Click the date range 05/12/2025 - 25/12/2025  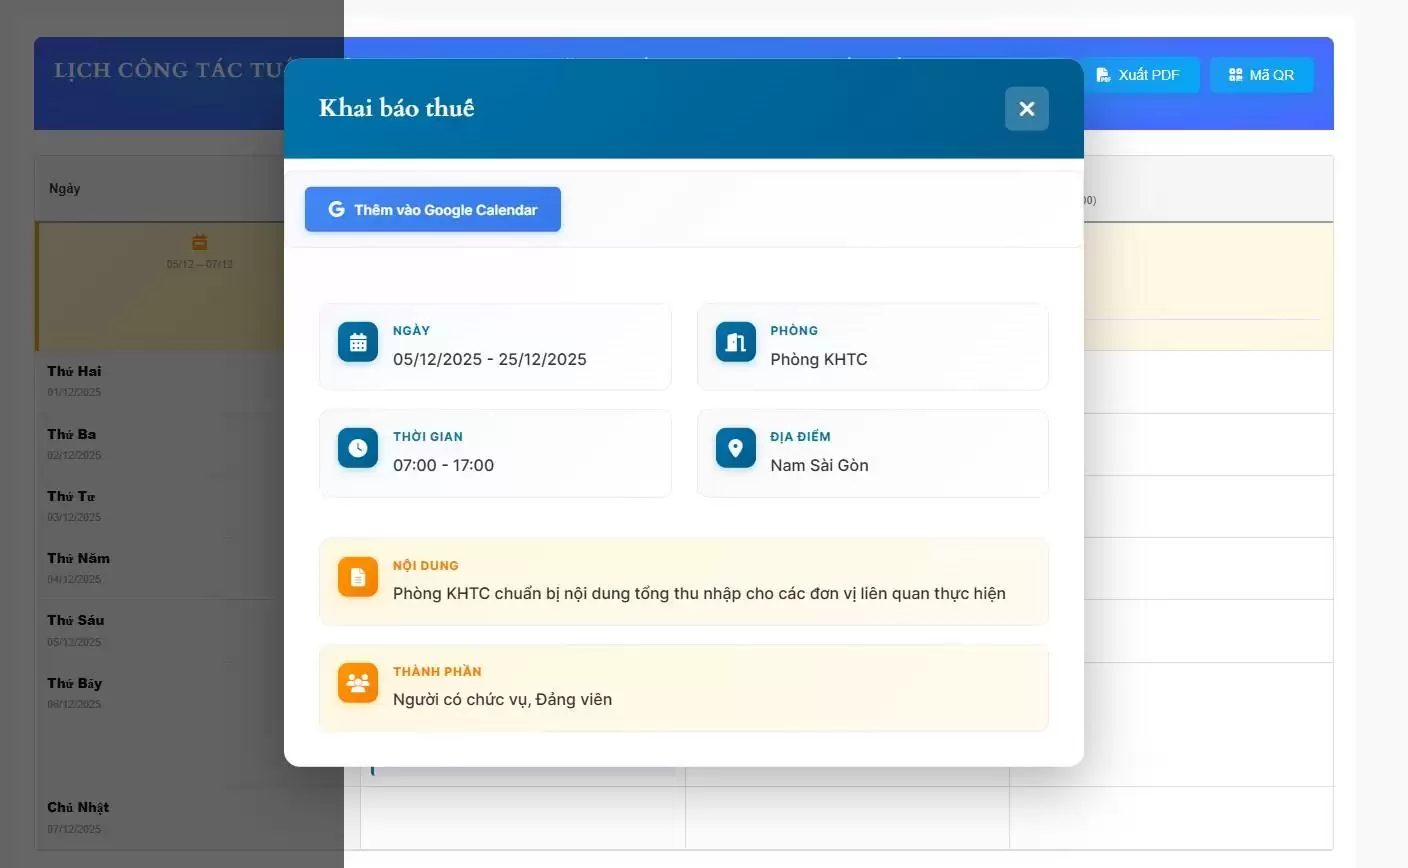coord(490,360)
